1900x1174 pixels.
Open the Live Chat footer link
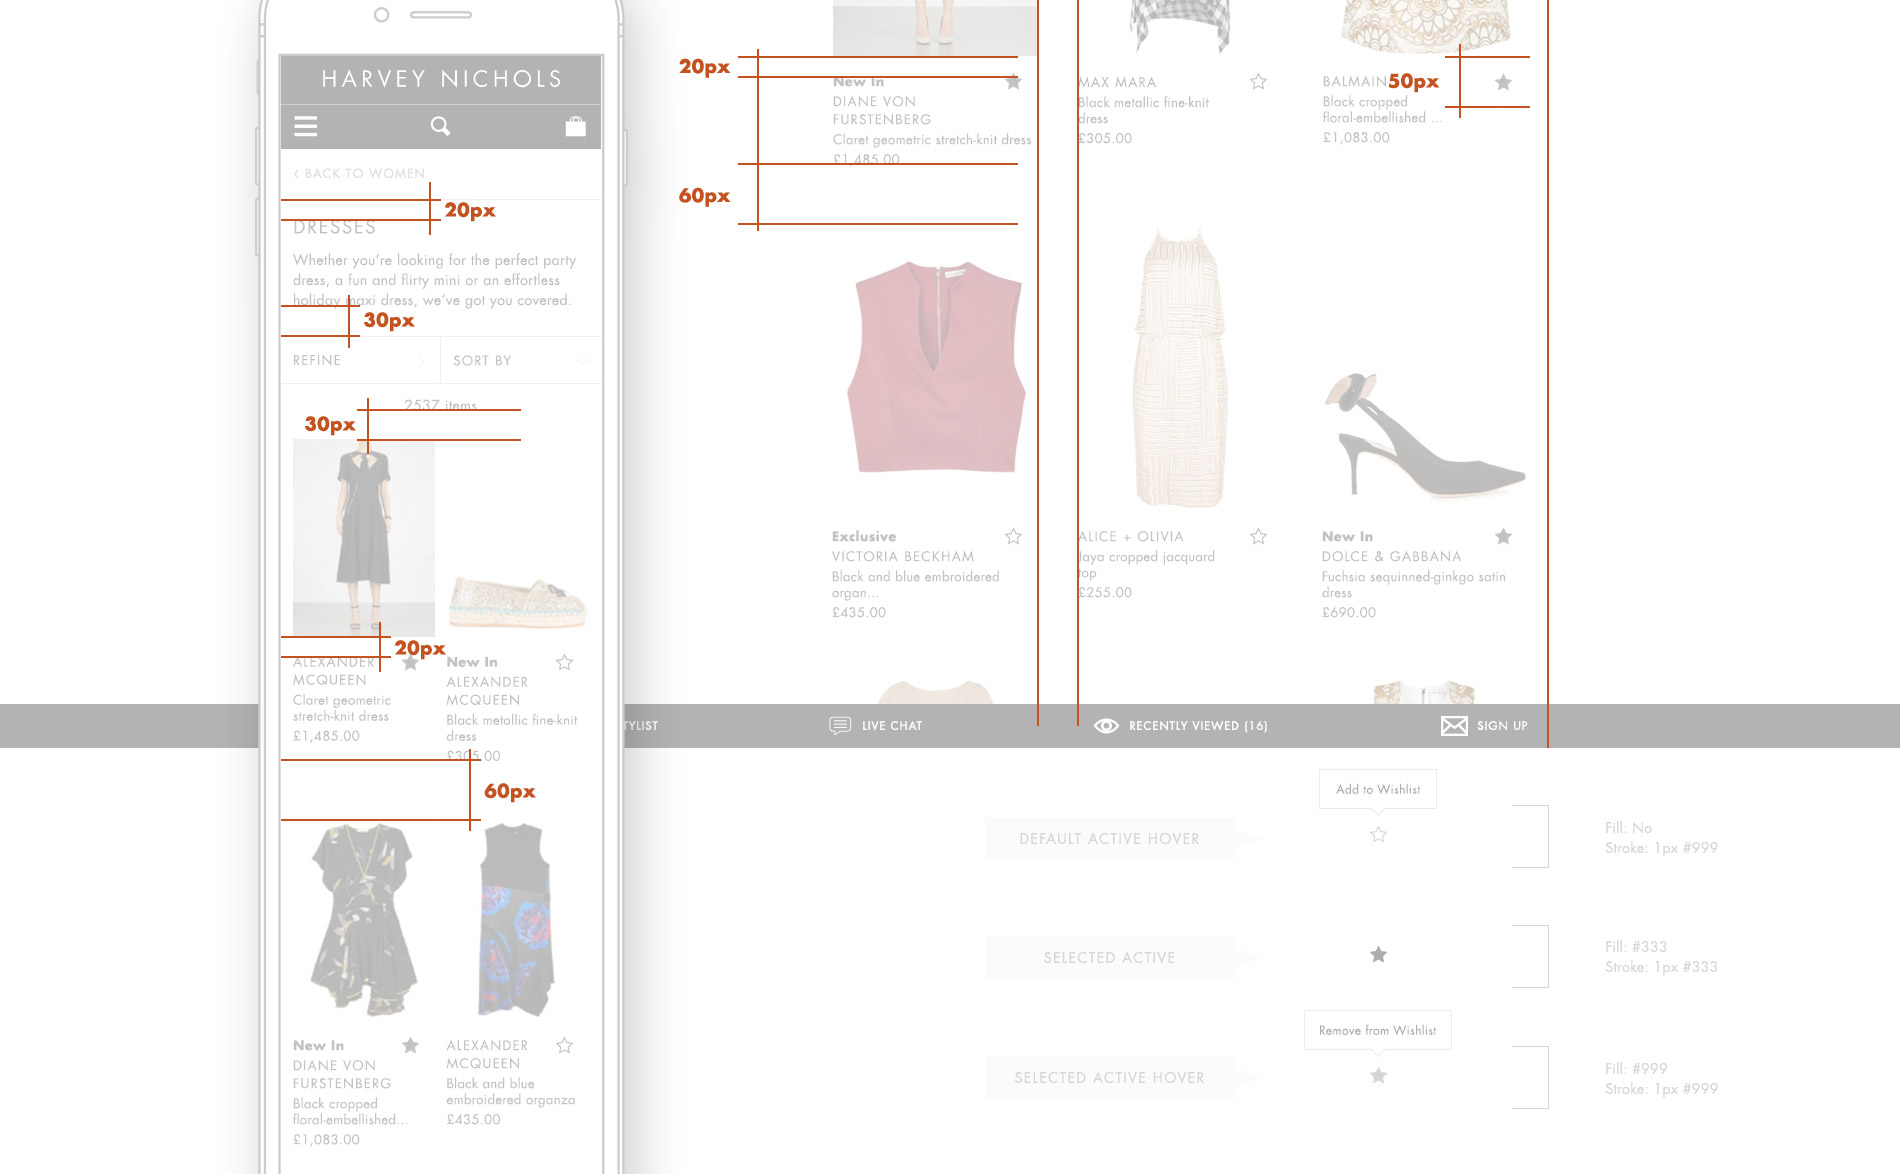[x=892, y=726]
